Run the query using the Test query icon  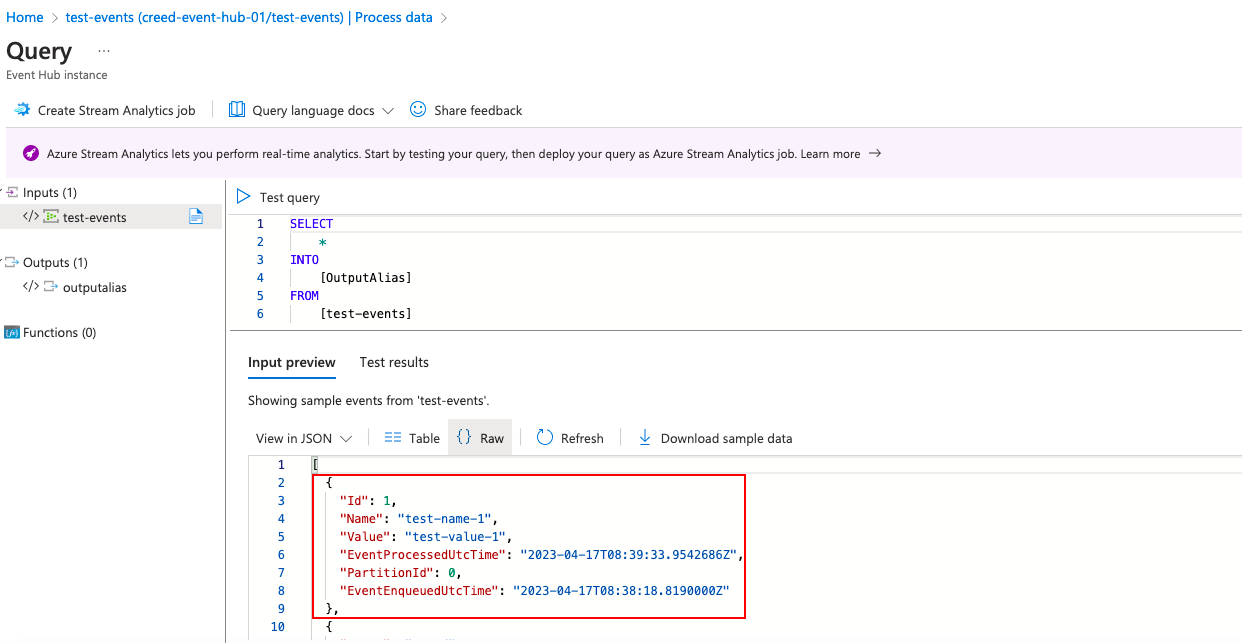243,197
